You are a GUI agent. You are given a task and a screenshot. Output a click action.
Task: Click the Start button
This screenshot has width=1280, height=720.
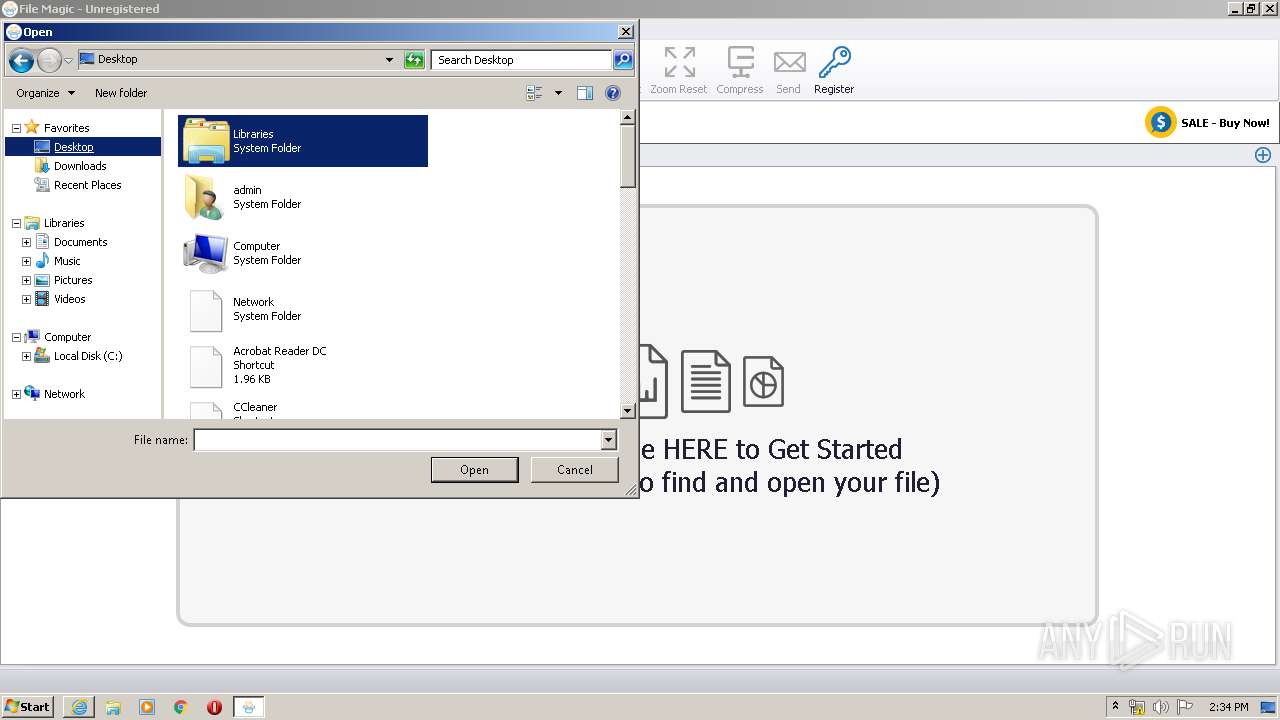coord(27,706)
